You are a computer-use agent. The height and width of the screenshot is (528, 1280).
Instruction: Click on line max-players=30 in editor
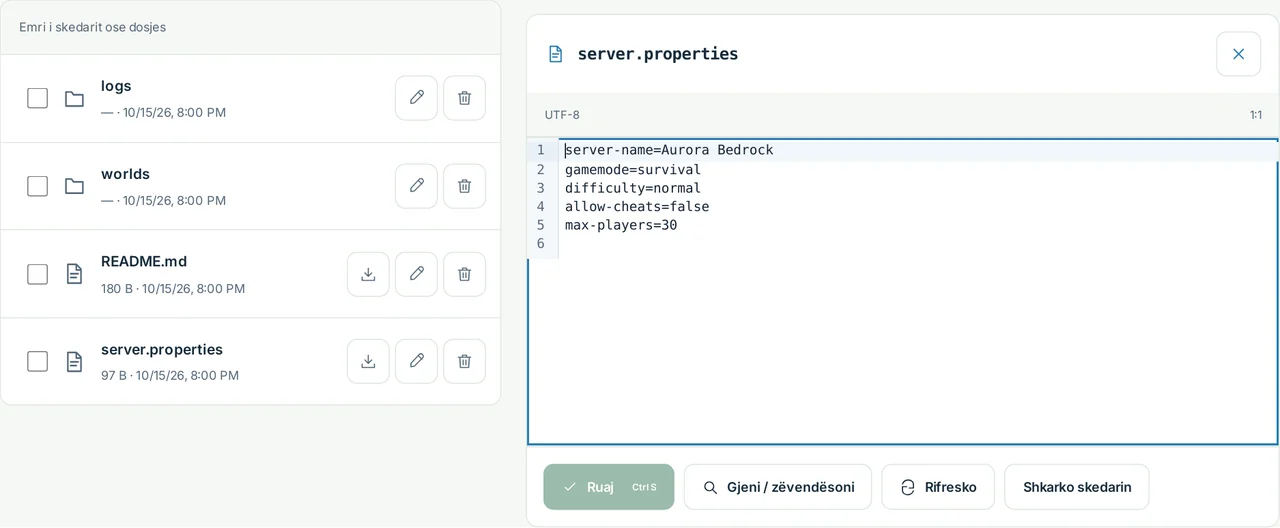pos(621,225)
